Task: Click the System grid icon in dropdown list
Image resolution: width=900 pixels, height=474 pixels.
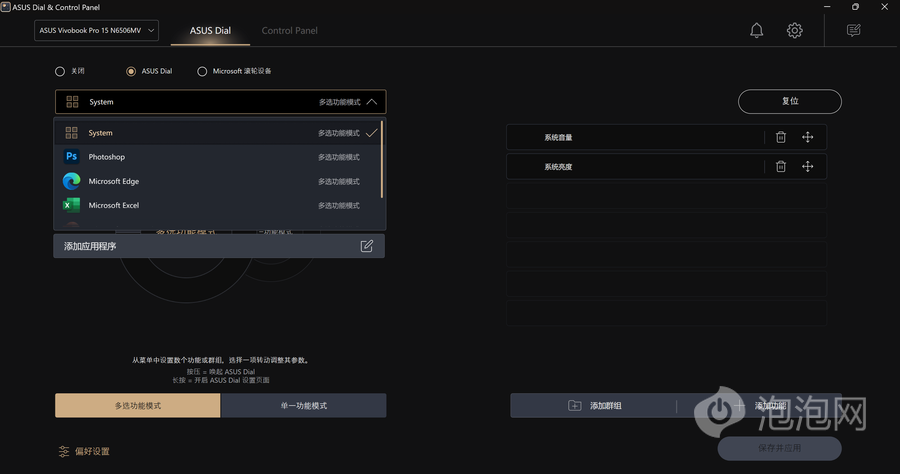Action: pyautogui.click(x=71, y=133)
